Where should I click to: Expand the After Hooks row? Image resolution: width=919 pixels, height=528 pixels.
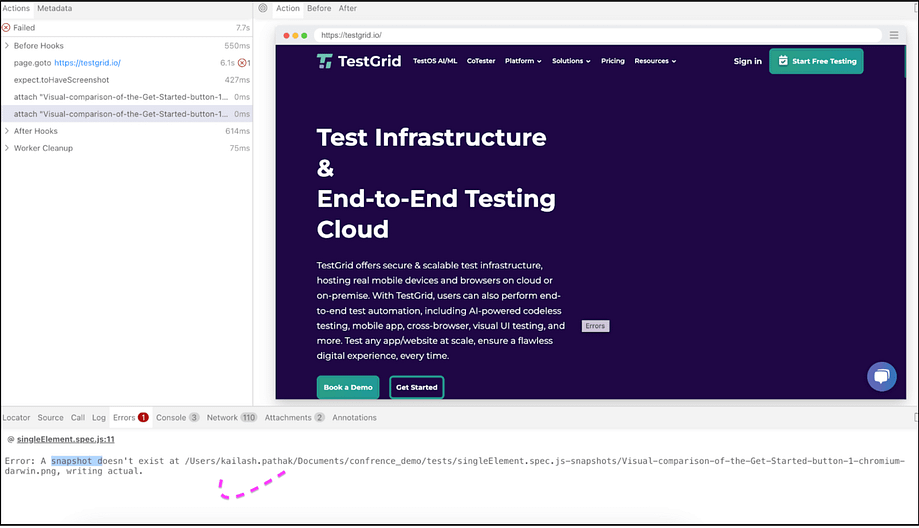(x=7, y=131)
